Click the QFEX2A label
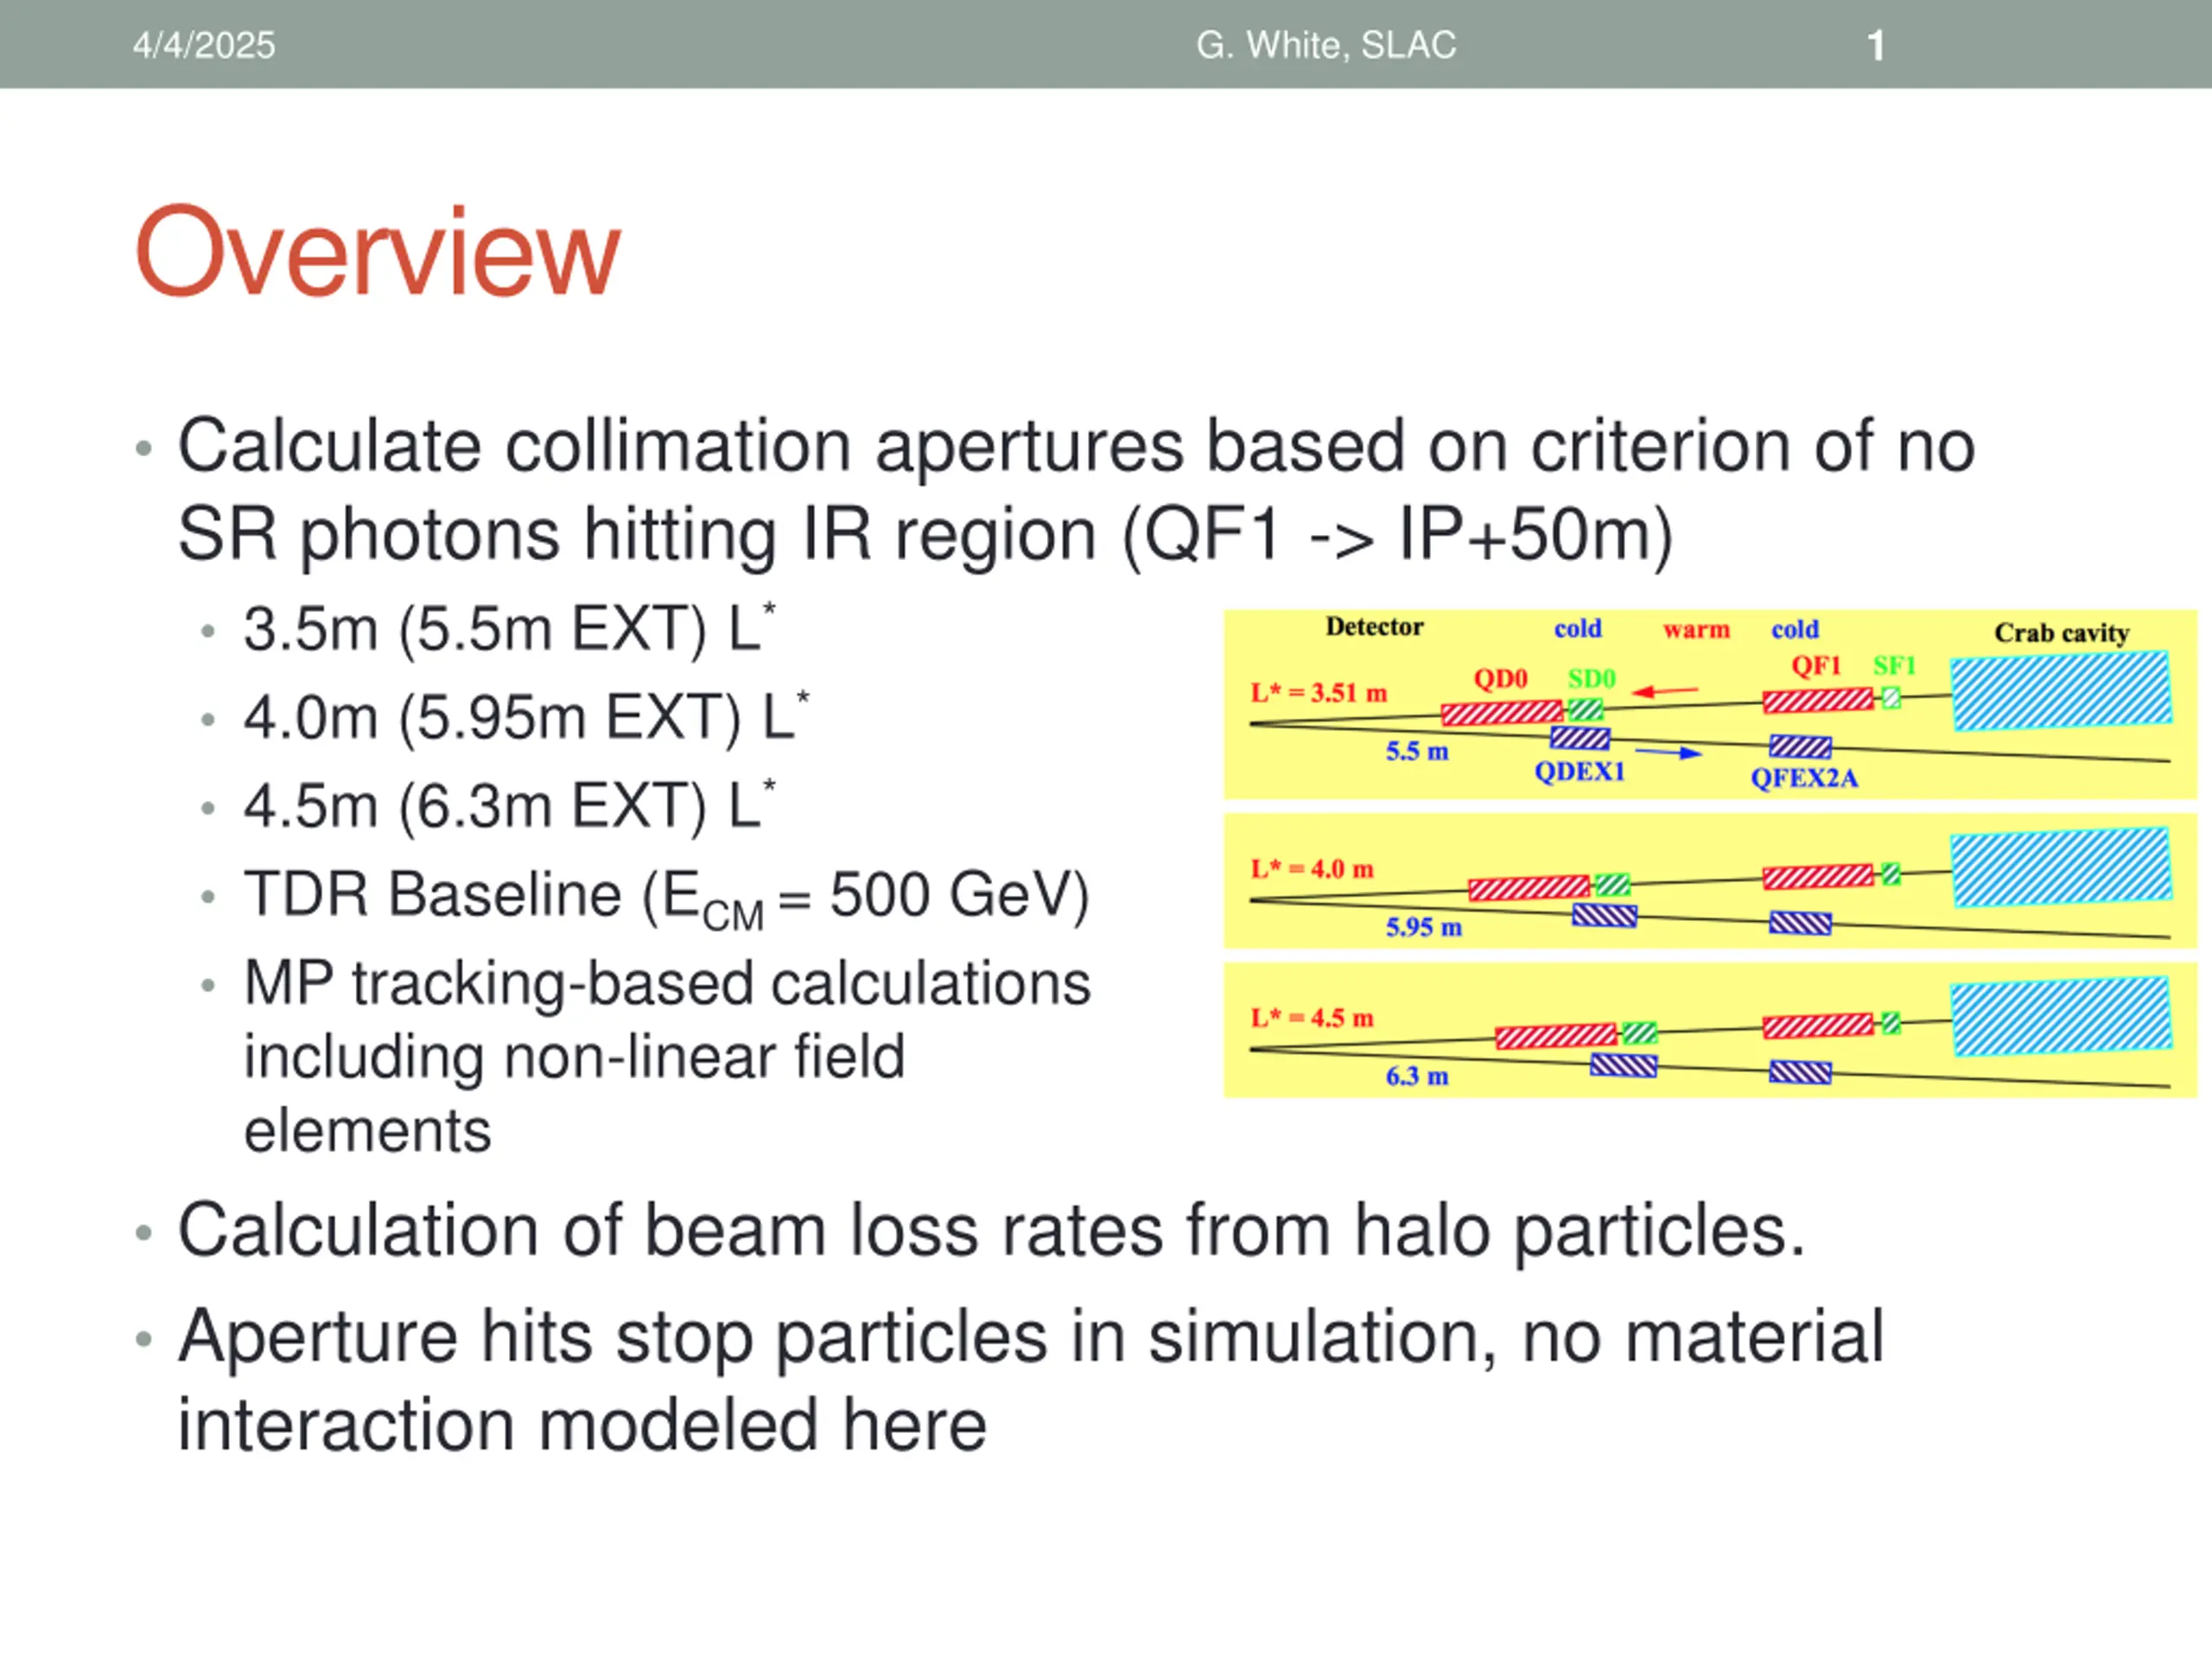 point(1804,778)
